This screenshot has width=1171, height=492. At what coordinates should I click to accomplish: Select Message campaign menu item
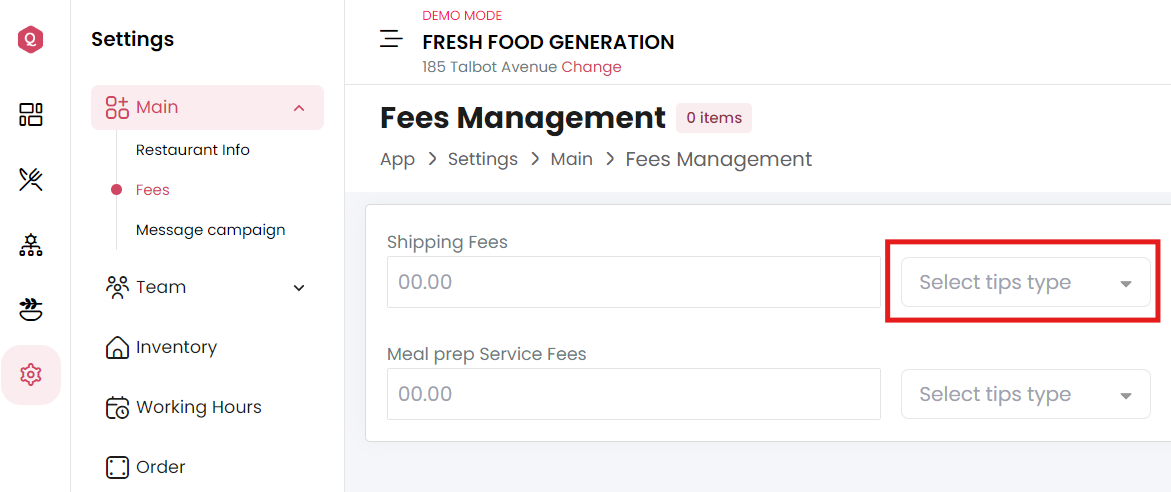coord(211,230)
